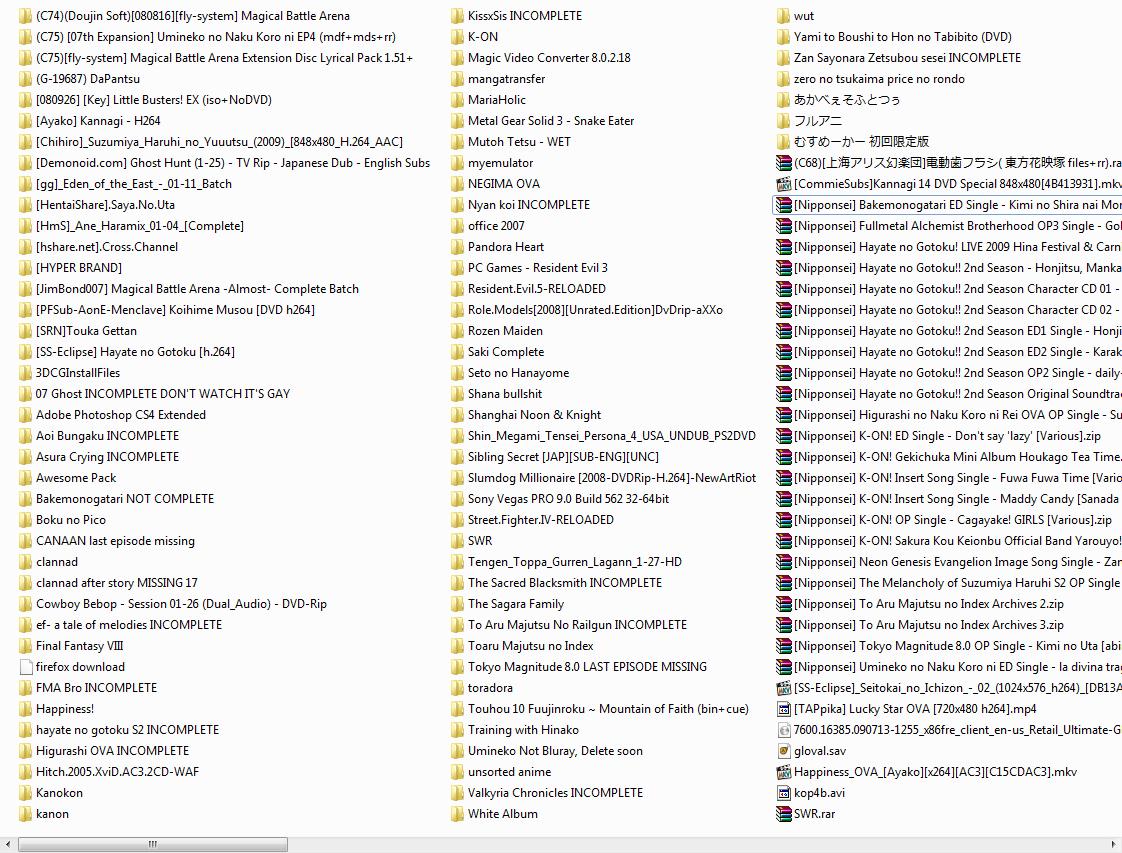The image size is (1122, 853).
Task: Click the folder icon of Adobe Photoshop CS4 Extended
Action: click(25, 414)
